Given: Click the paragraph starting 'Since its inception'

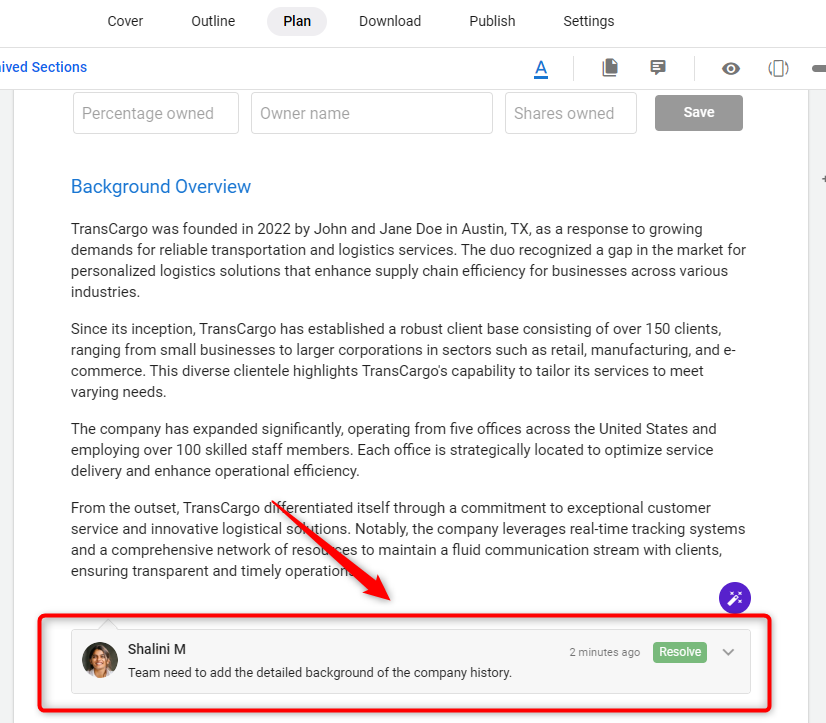Looking at the screenshot, I should click(x=403, y=360).
